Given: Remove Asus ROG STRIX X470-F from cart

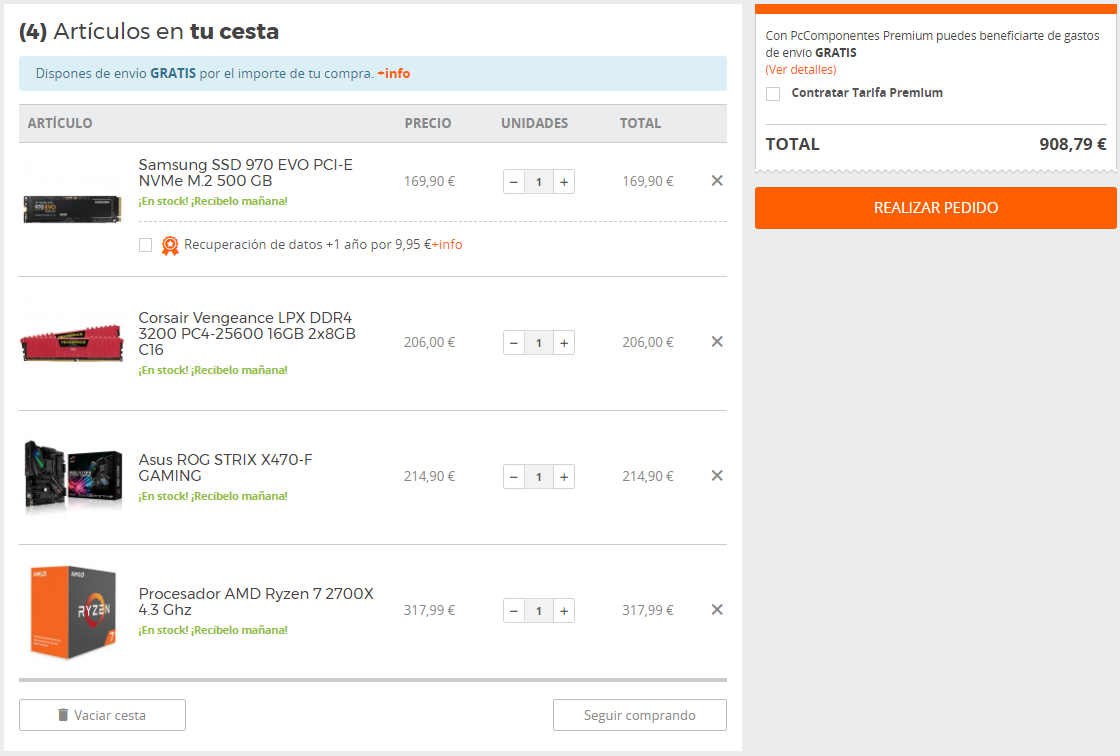Looking at the screenshot, I should click(x=717, y=476).
